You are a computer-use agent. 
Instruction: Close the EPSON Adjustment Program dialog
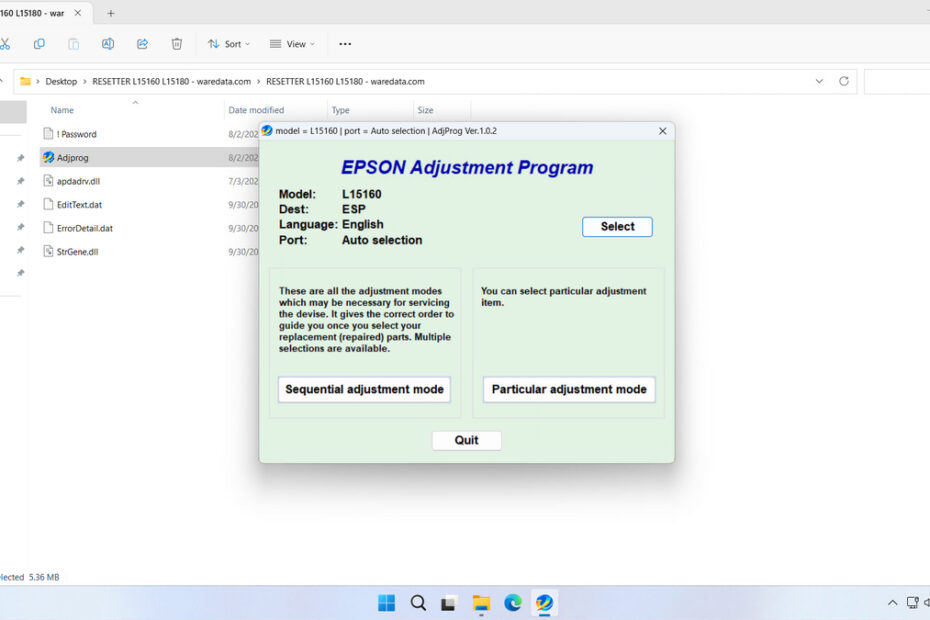pos(663,131)
